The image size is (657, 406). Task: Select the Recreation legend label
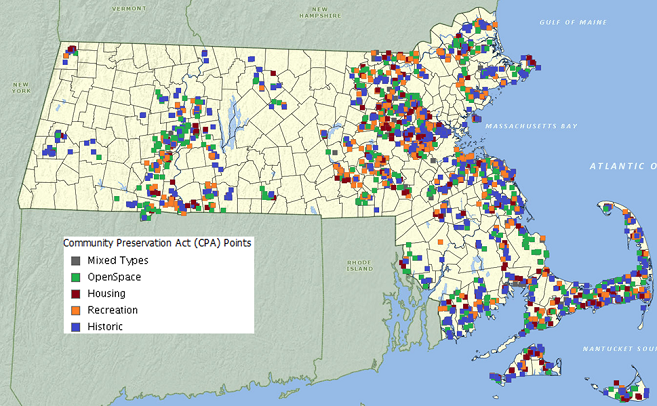[x=113, y=310]
